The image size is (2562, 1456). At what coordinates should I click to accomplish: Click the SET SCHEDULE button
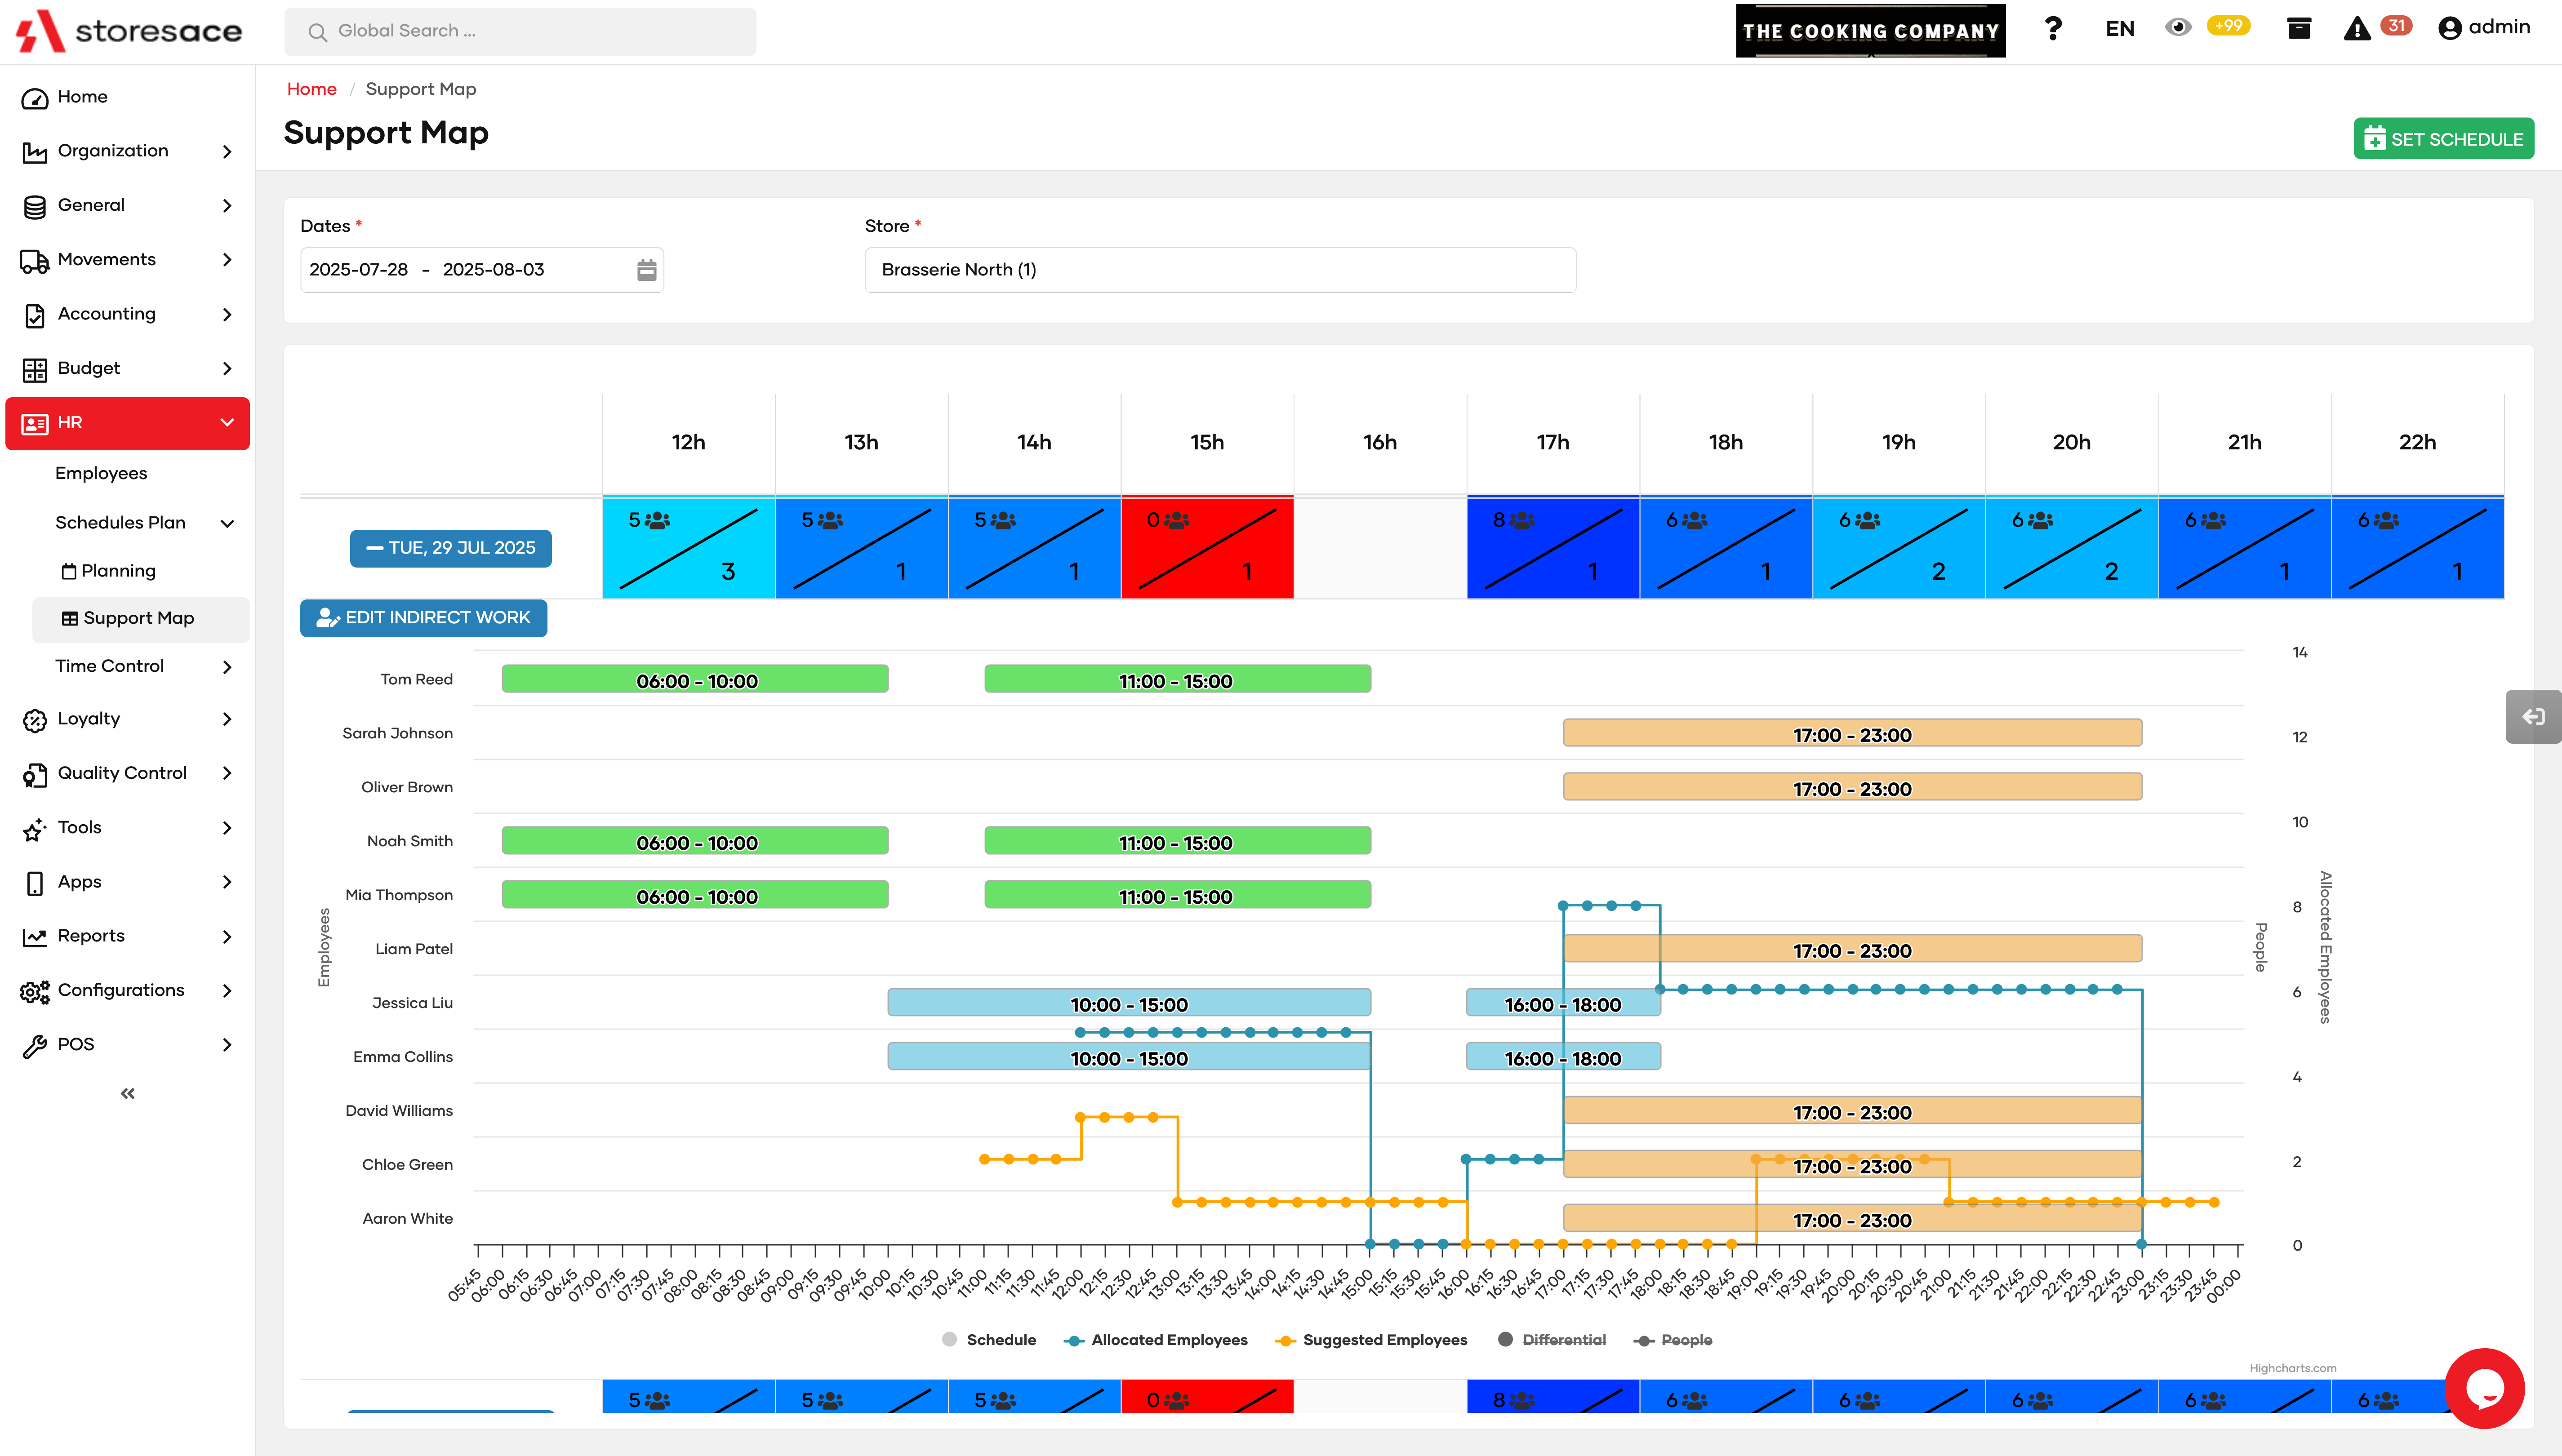coord(2443,139)
